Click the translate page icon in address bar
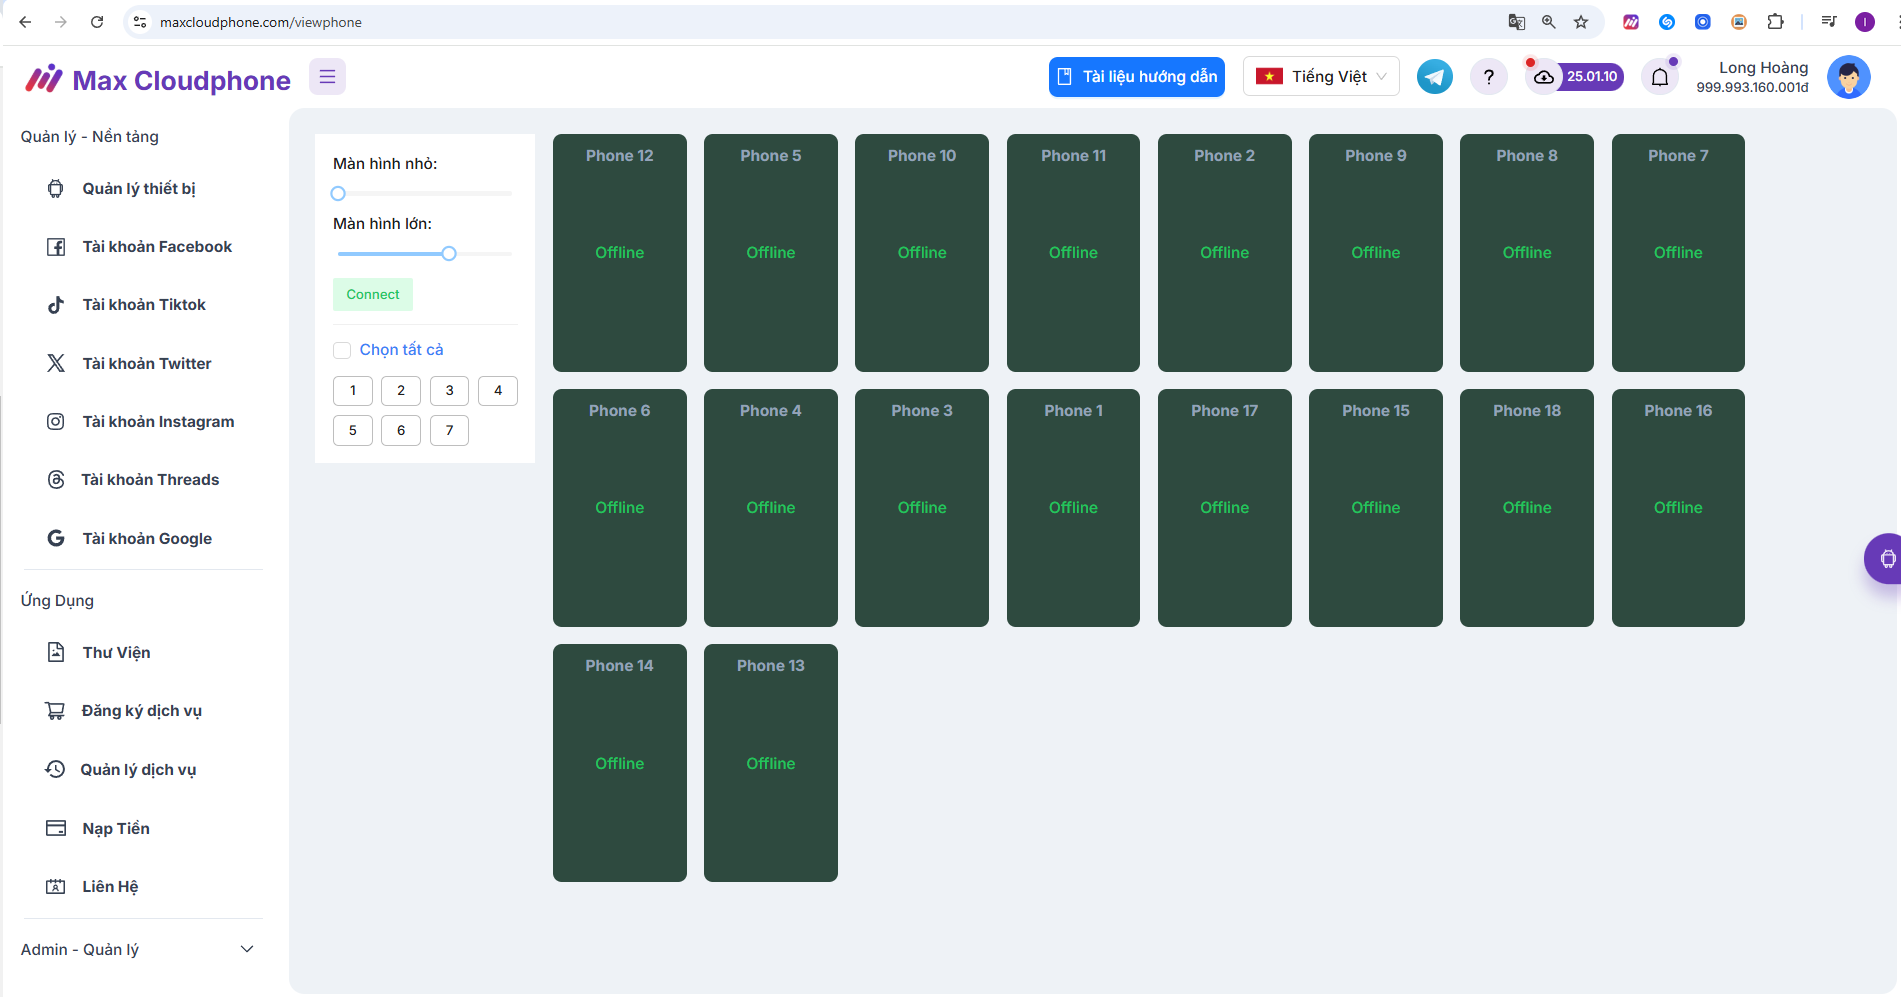 pyautogui.click(x=1517, y=22)
